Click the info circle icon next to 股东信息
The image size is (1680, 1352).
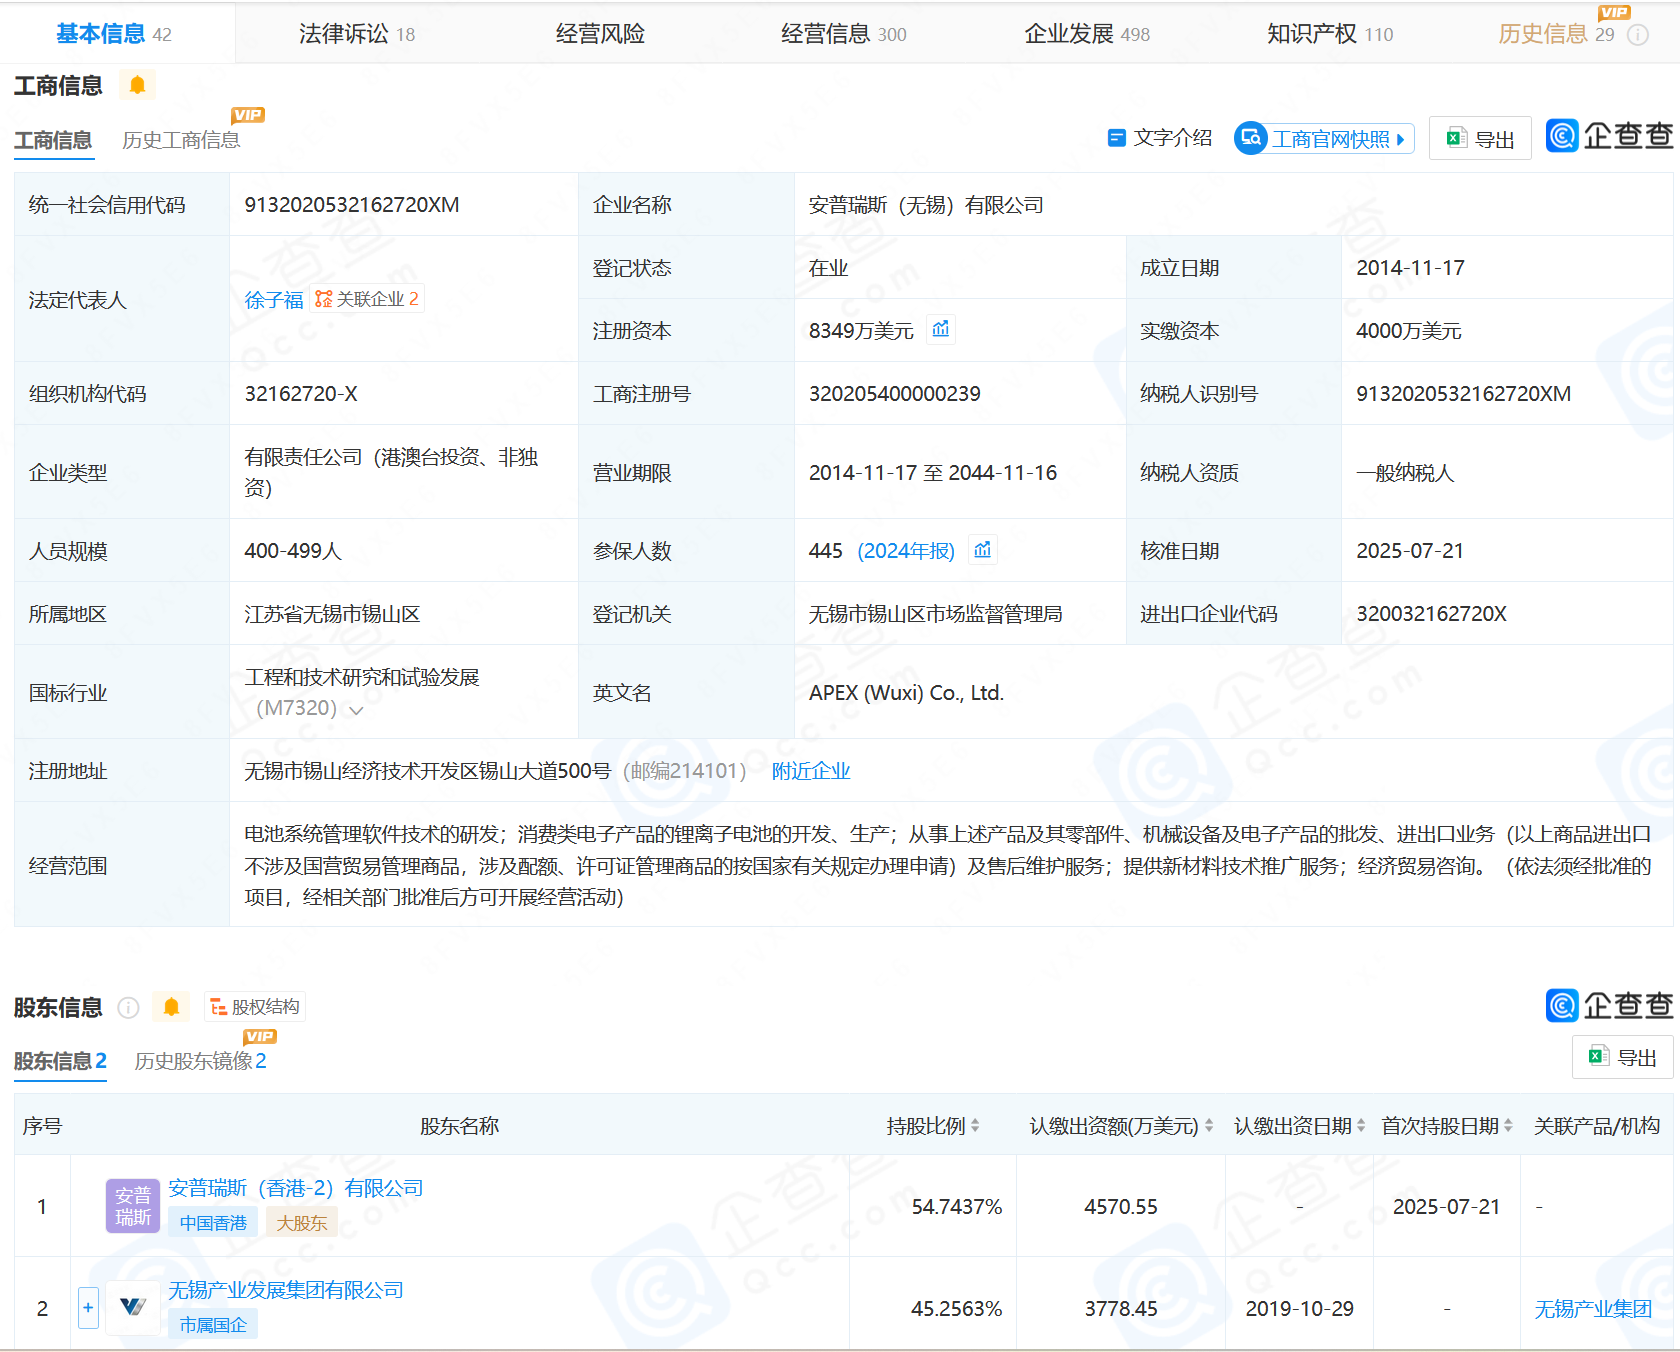pos(128,1008)
